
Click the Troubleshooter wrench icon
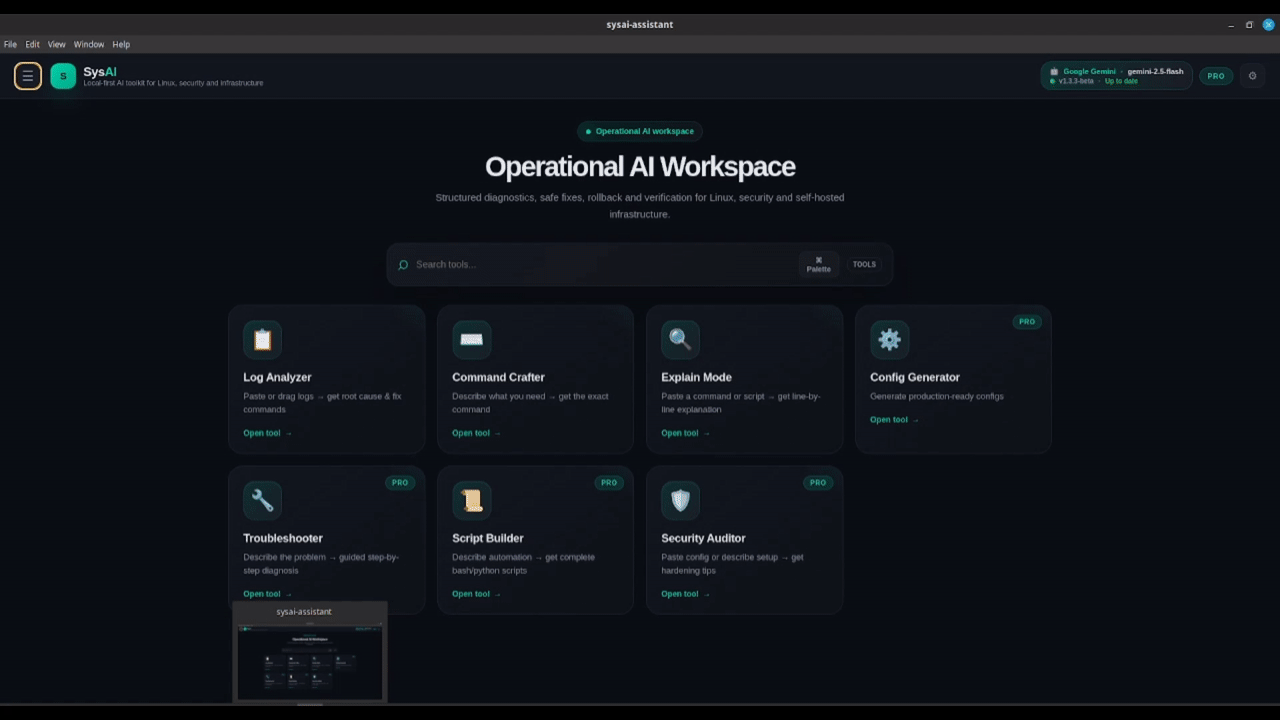tap(262, 501)
